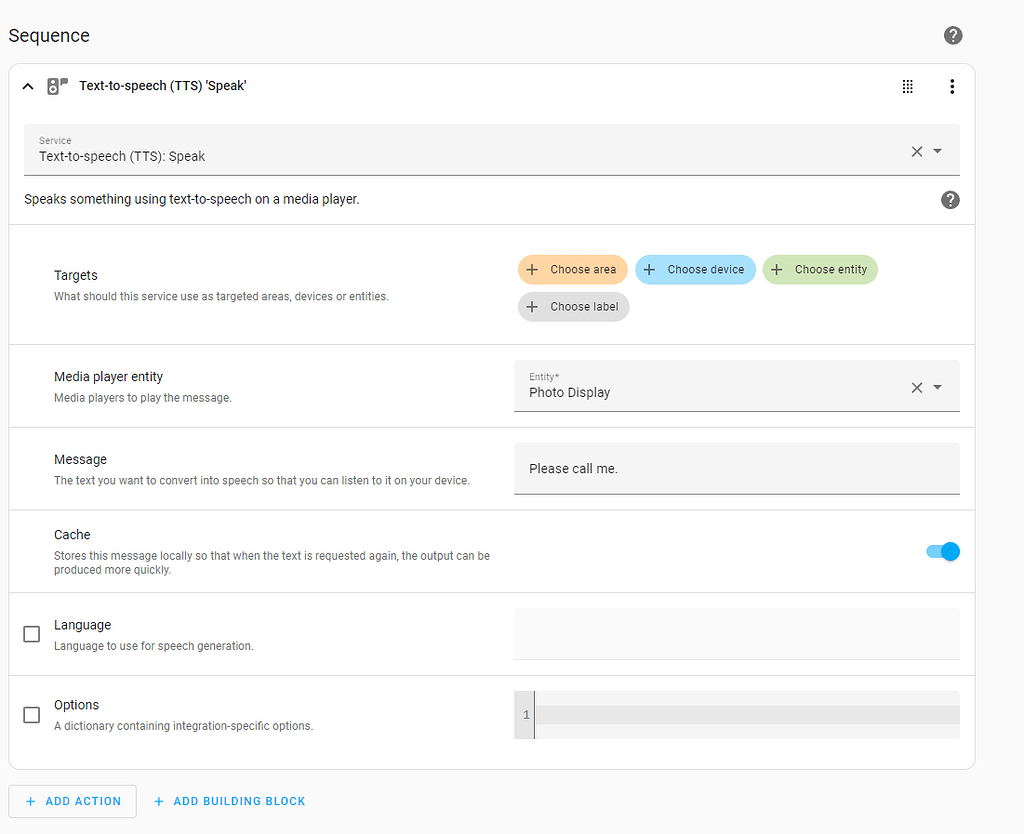The image size is (1024, 834).
Task: Disable the Cache toggle
Action: tap(941, 551)
